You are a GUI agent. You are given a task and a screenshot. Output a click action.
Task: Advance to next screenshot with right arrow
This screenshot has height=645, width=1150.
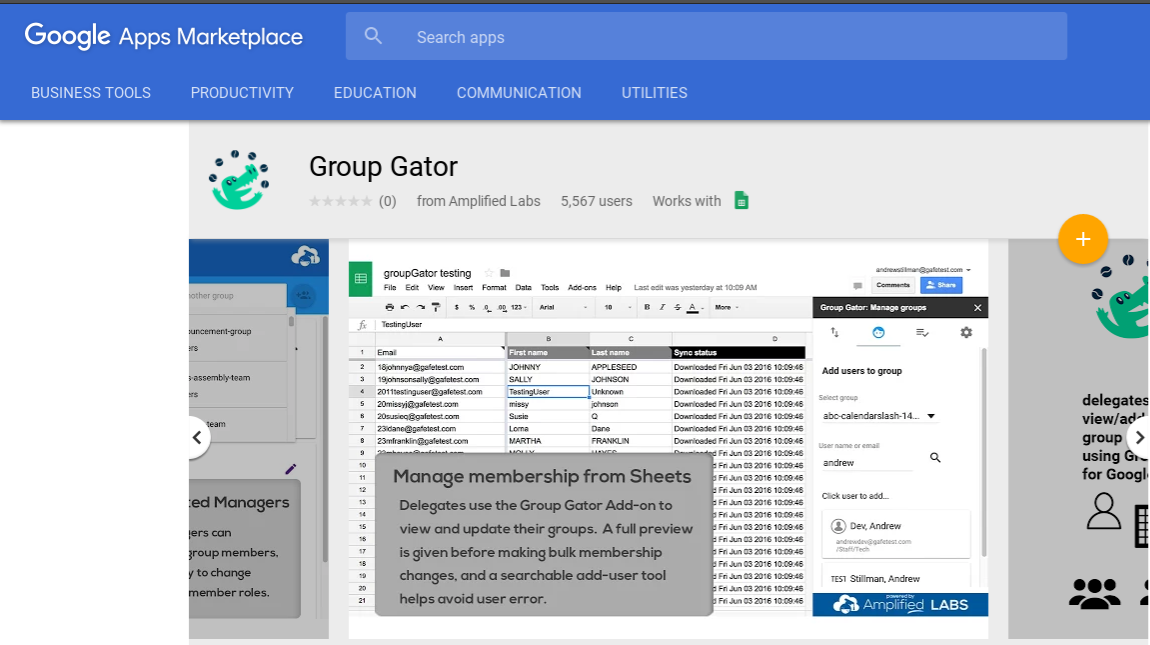pos(1138,438)
